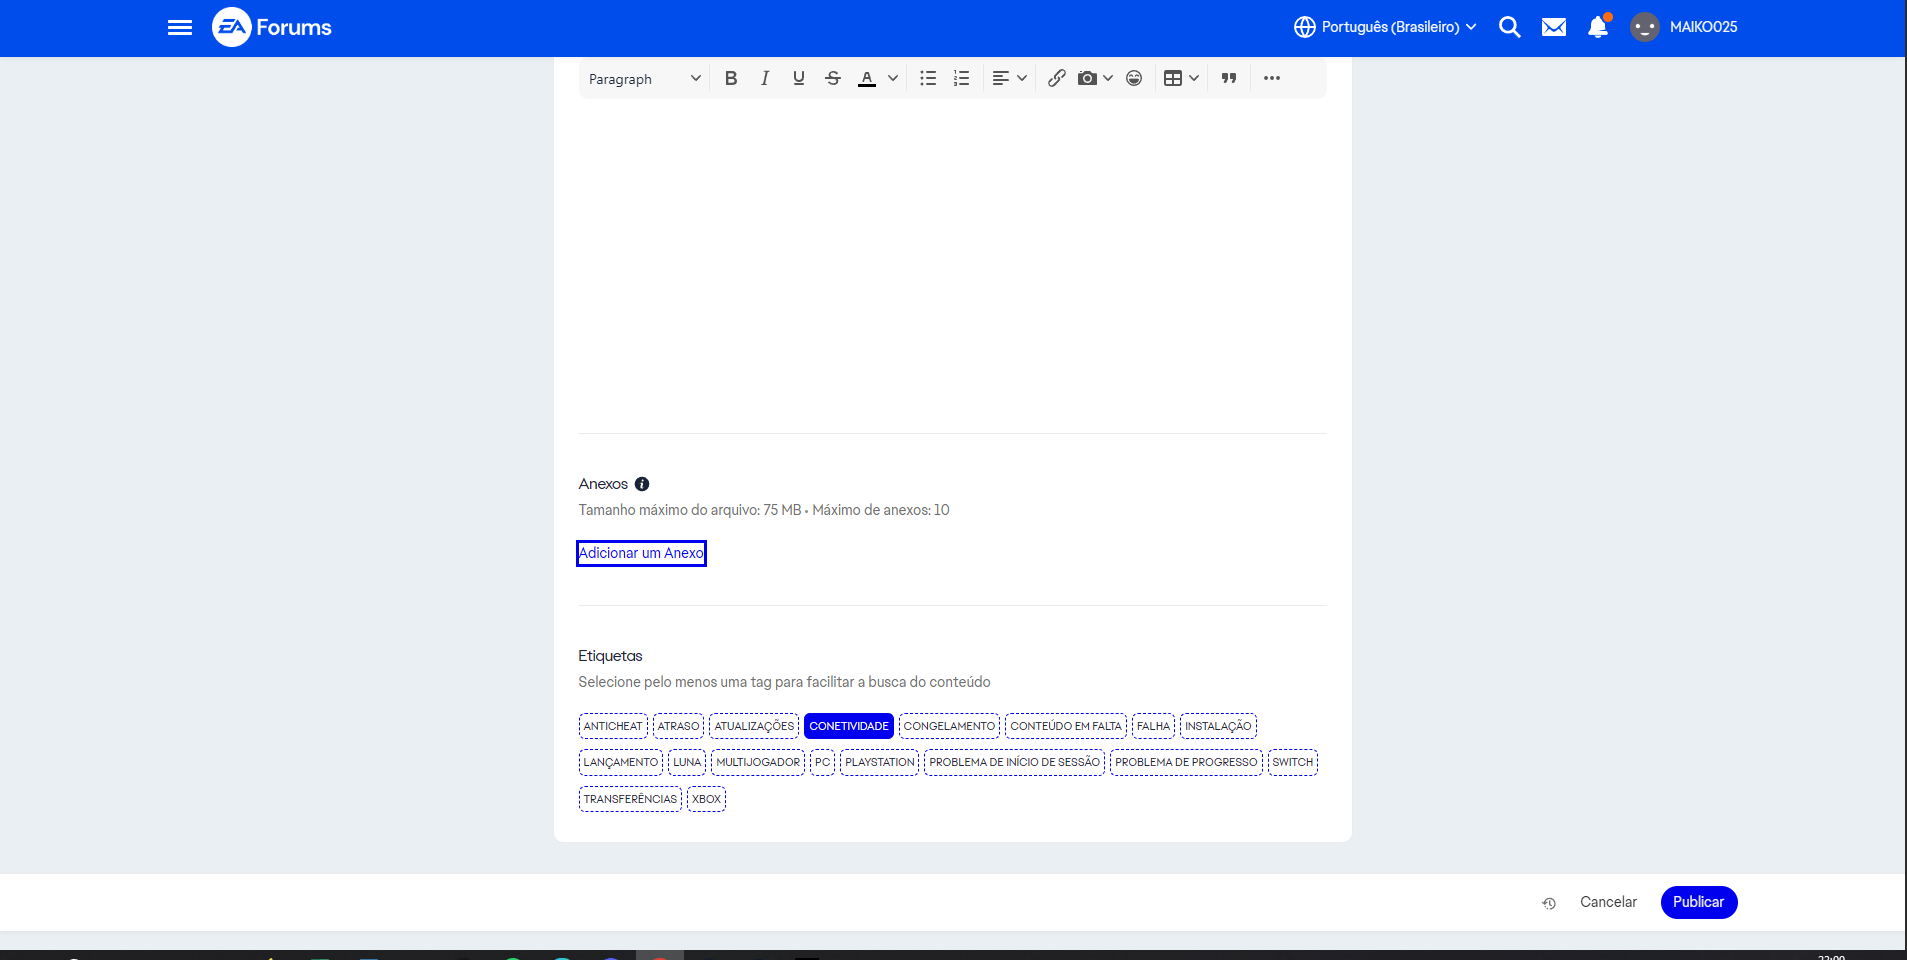Click the Publicar button
Viewport: 1907px width, 960px height.
pos(1698,902)
